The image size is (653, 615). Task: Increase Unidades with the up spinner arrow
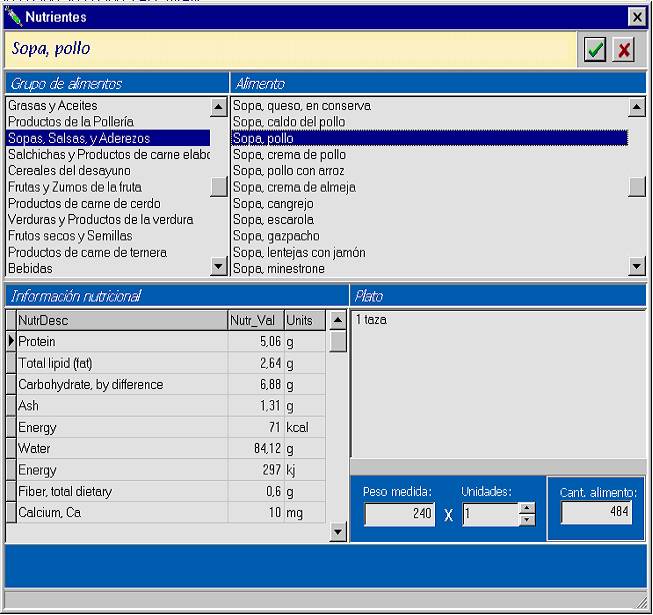pos(527,508)
